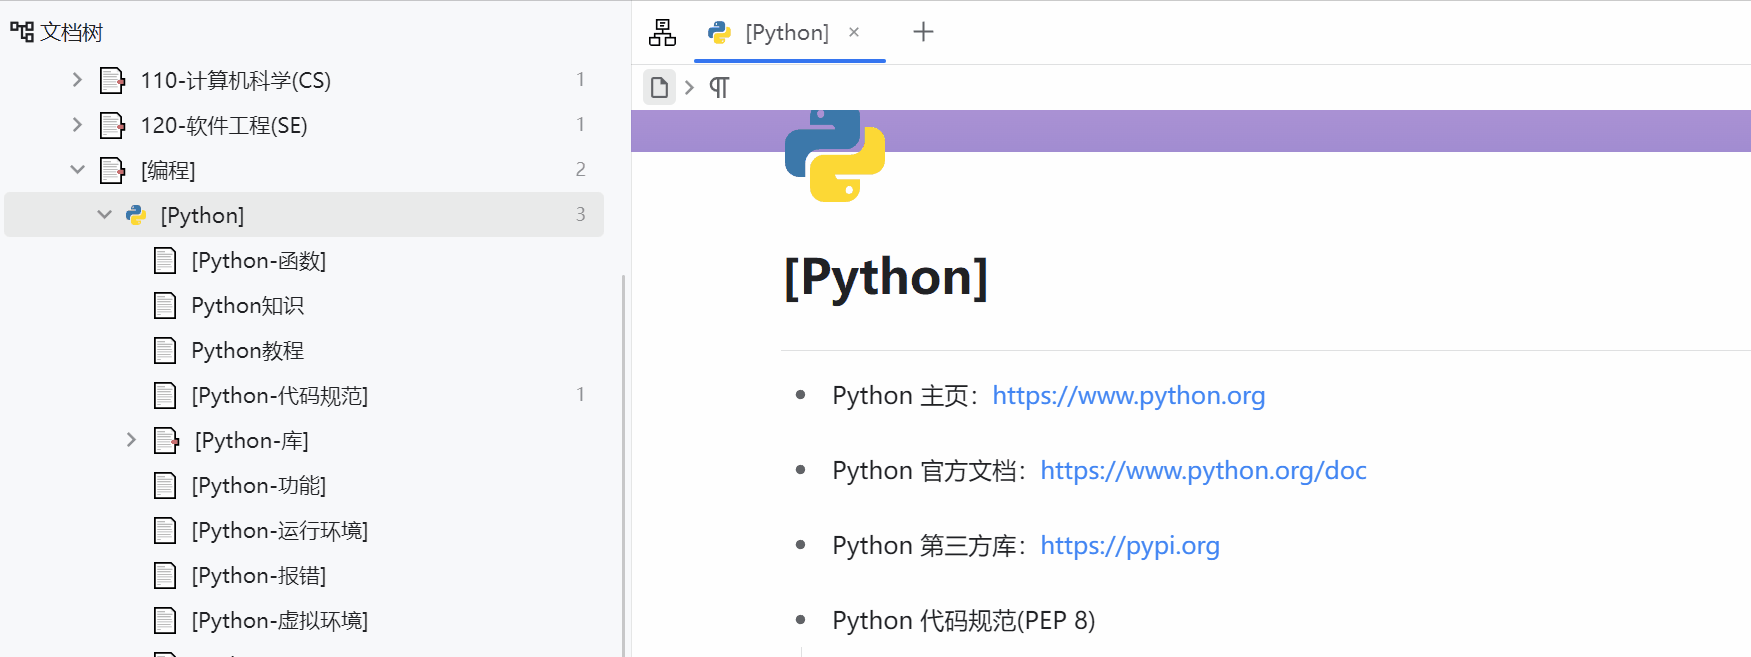Click file icon of [Python-功能]
Viewport: 1751px width, 657px height.
pos(165,486)
